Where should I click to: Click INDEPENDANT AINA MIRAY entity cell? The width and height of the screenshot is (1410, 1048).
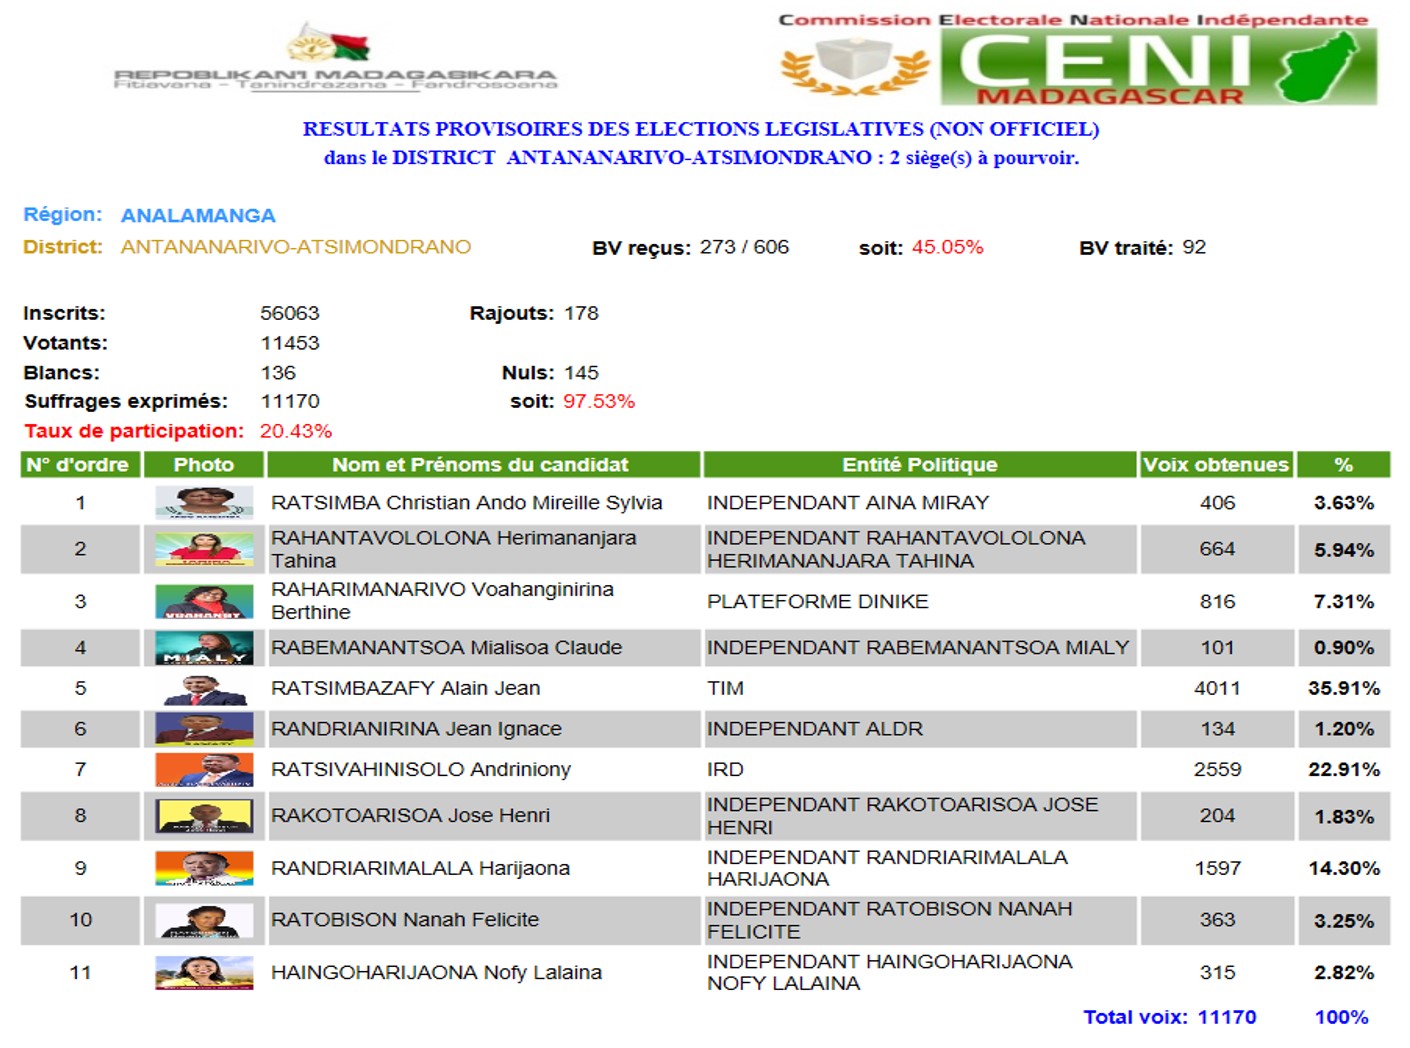848,502
